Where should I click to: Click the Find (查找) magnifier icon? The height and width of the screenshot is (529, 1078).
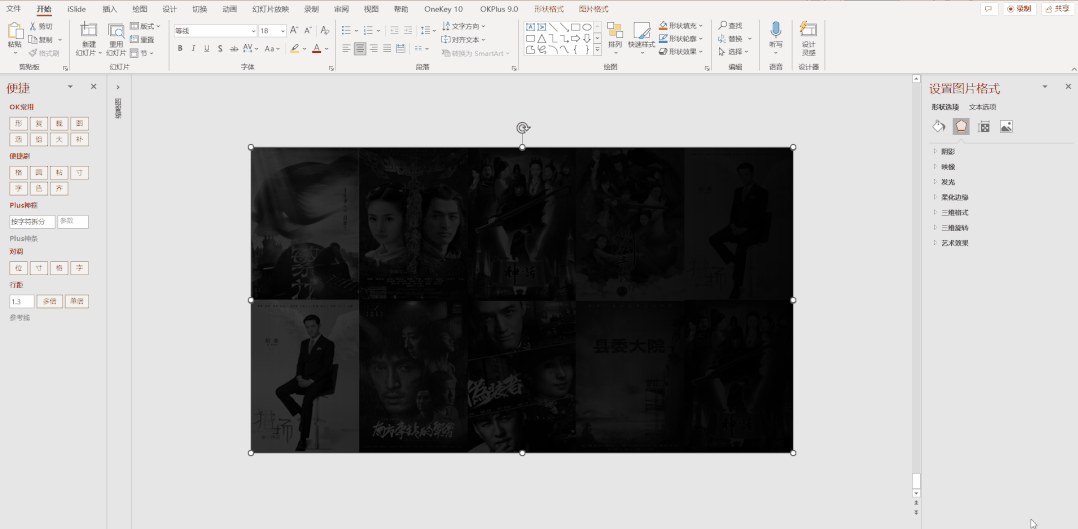(723, 26)
